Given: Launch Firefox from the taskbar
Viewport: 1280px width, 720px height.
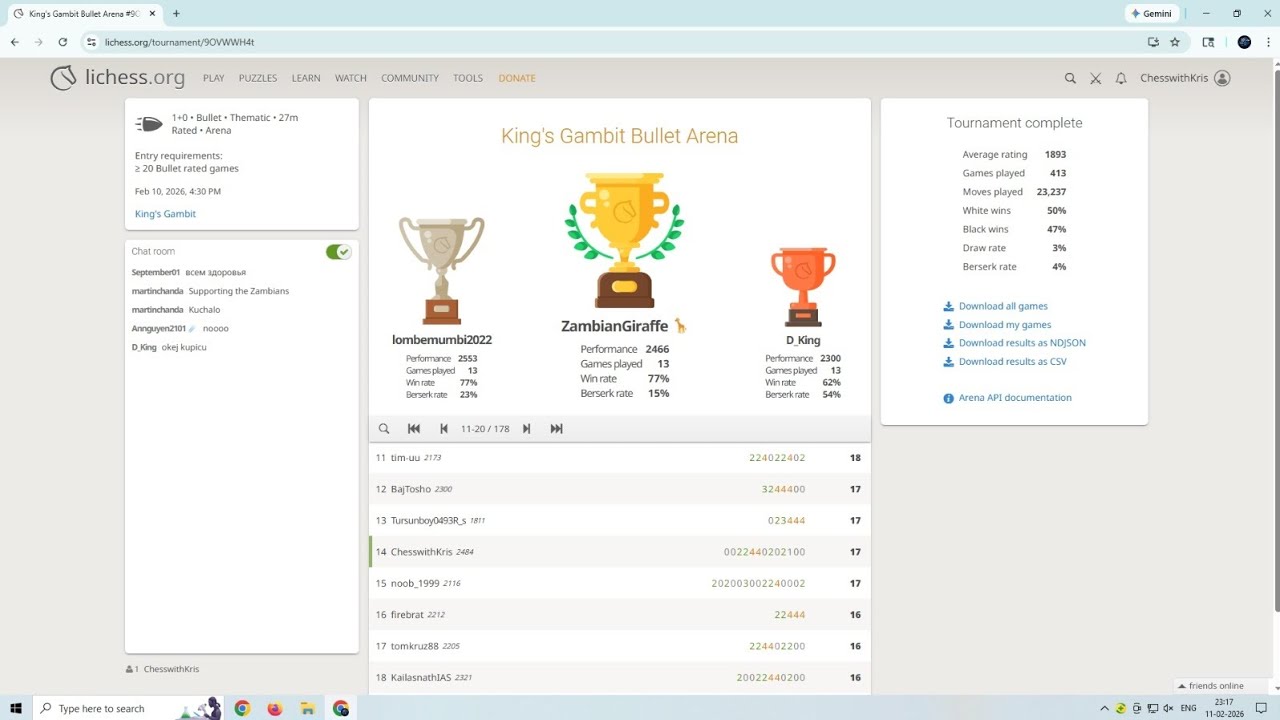Looking at the screenshot, I should click(275, 708).
